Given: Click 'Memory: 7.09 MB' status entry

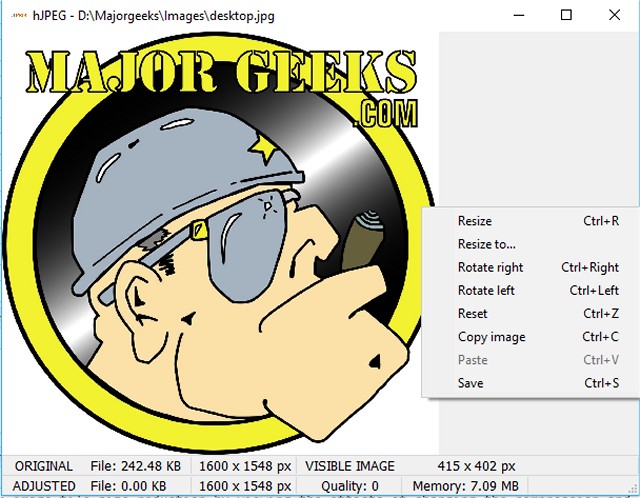Looking at the screenshot, I should coord(465,486).
